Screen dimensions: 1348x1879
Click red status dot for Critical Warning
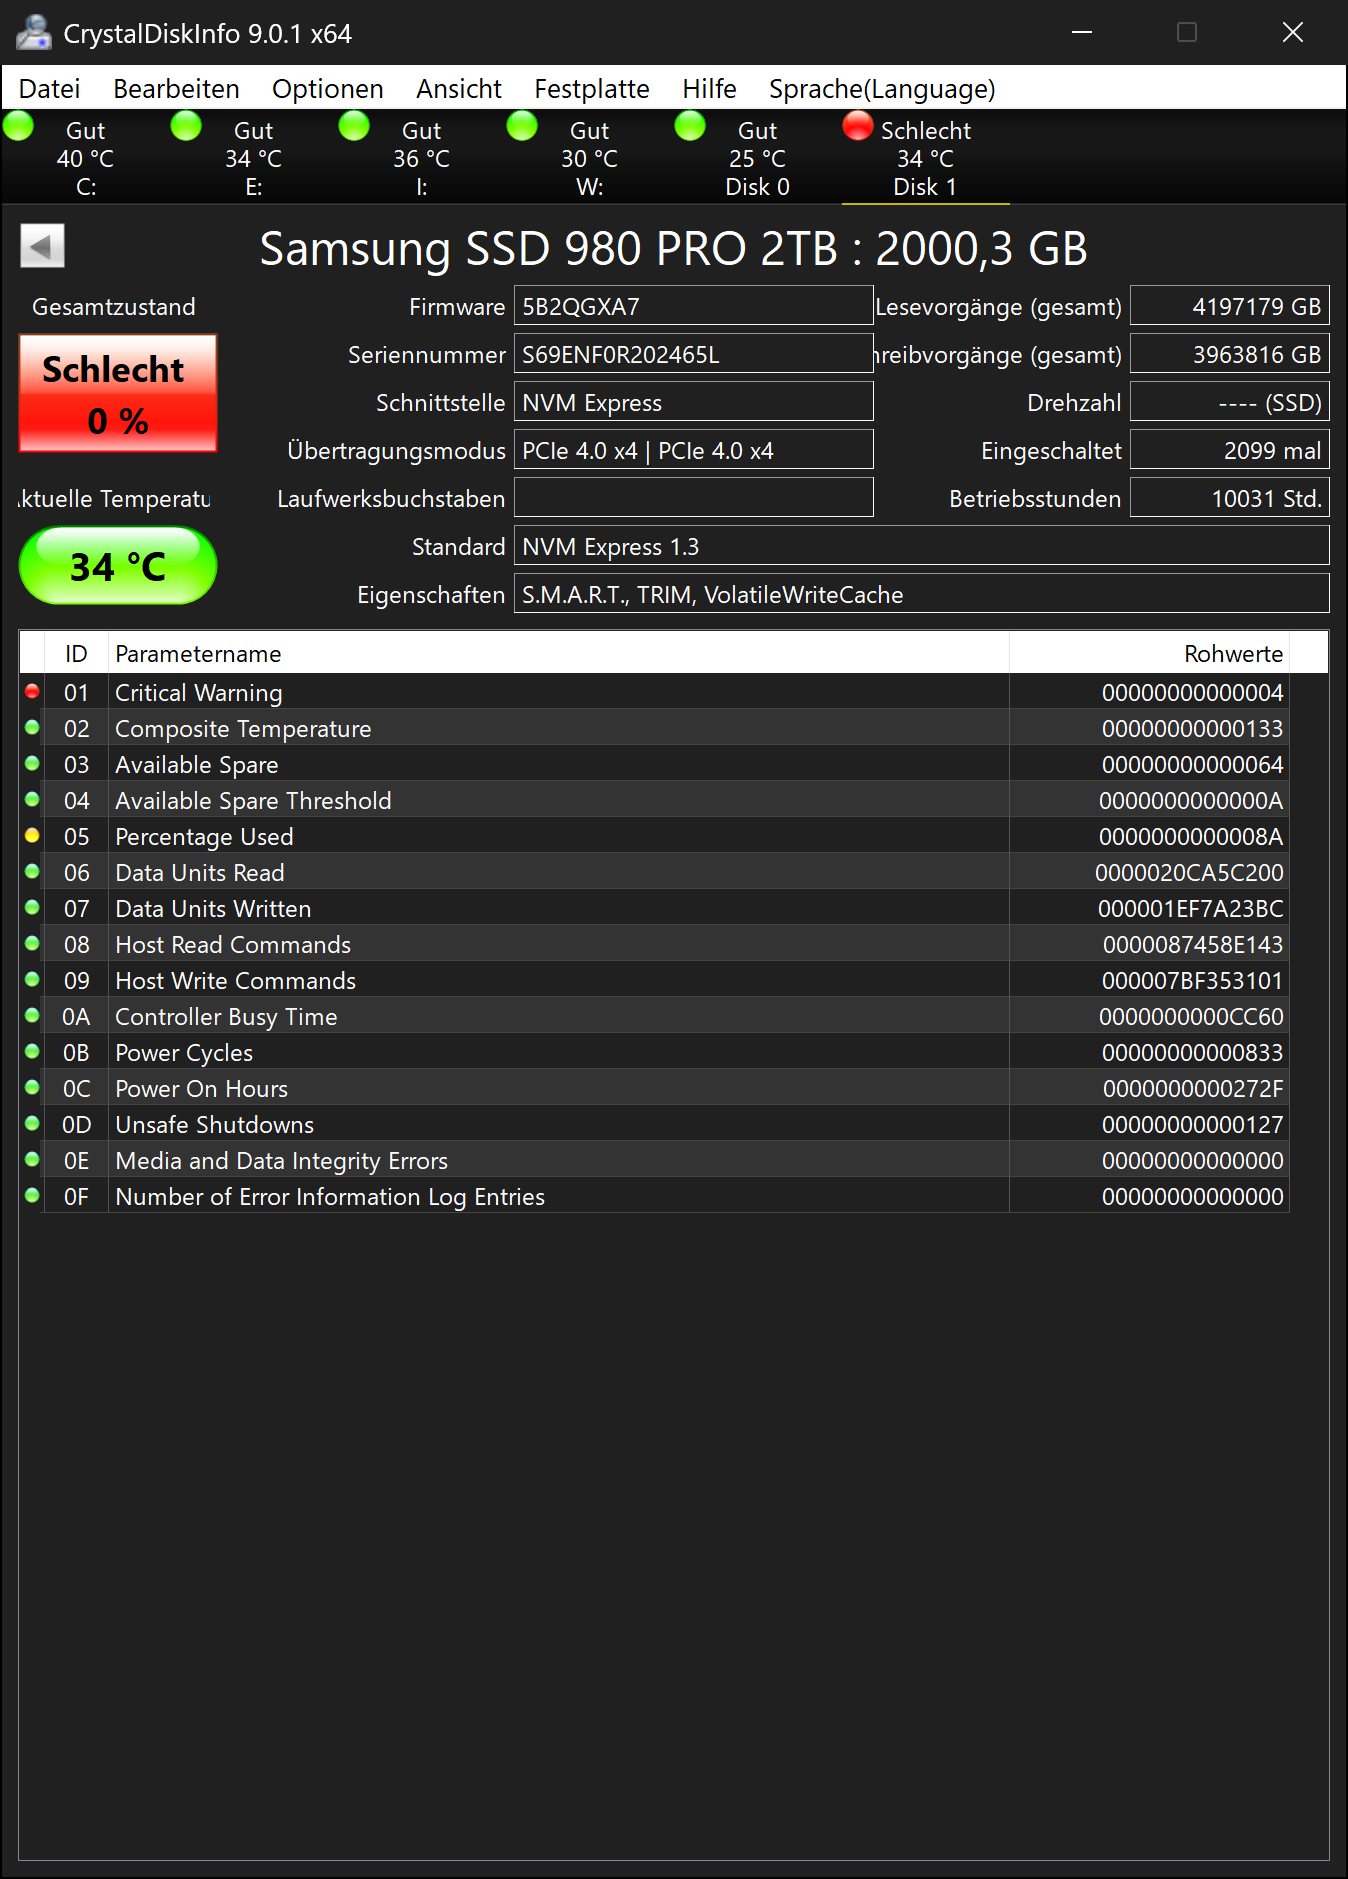pyautogui.click(x=32, y=692)
